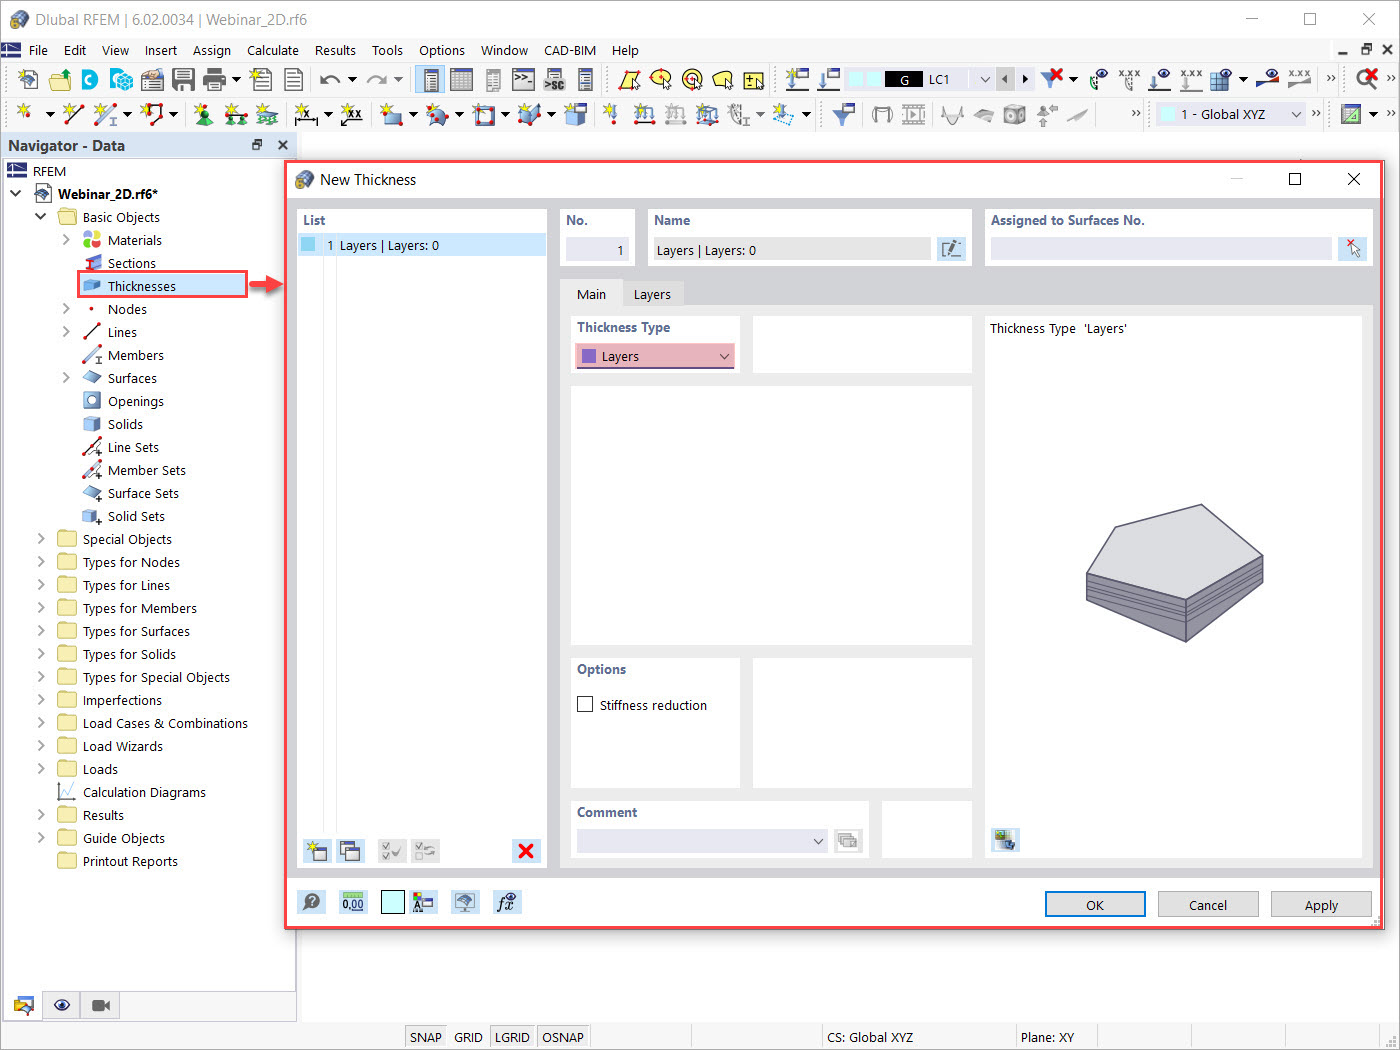Toggle LGRID in the status bar
The width and height of the screenshot is (1400, 1050).
(x=512, y=1037)
